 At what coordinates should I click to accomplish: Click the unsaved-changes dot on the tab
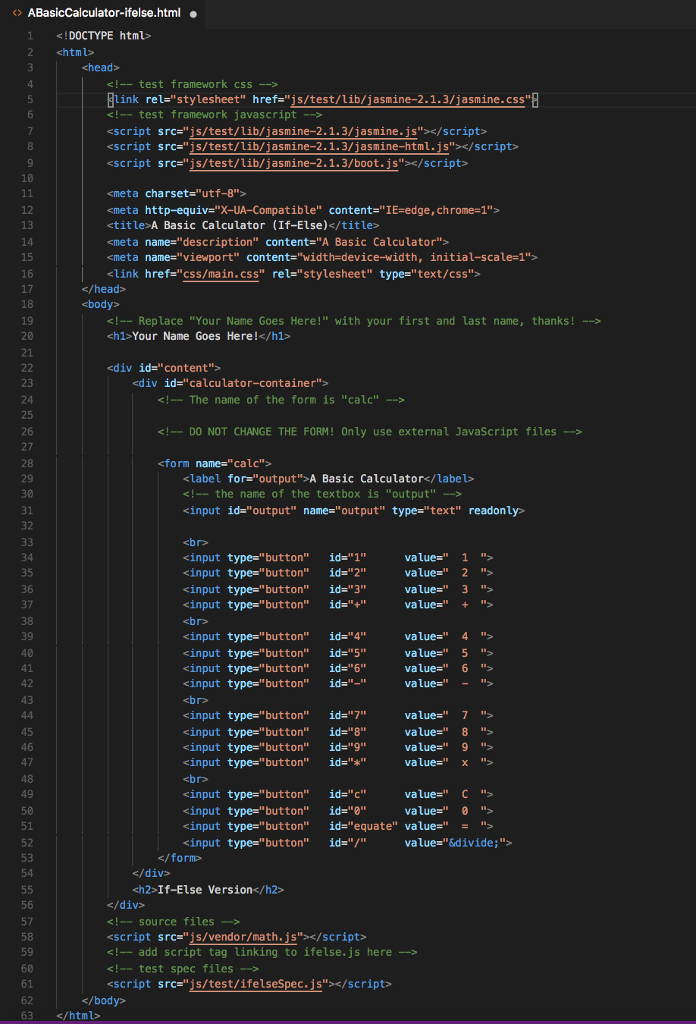tap(193, 14)
